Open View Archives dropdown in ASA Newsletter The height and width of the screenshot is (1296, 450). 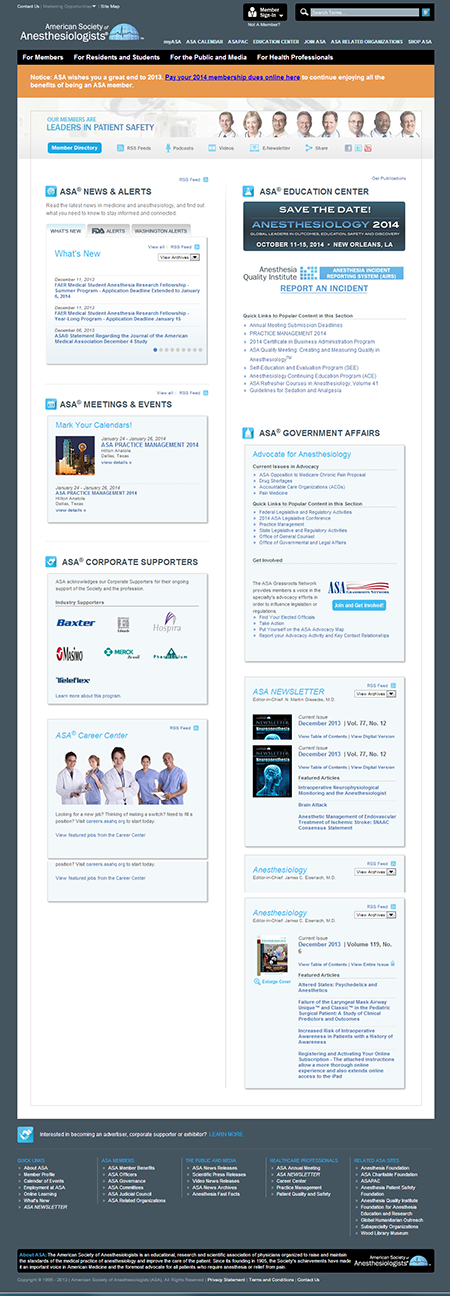376,693
